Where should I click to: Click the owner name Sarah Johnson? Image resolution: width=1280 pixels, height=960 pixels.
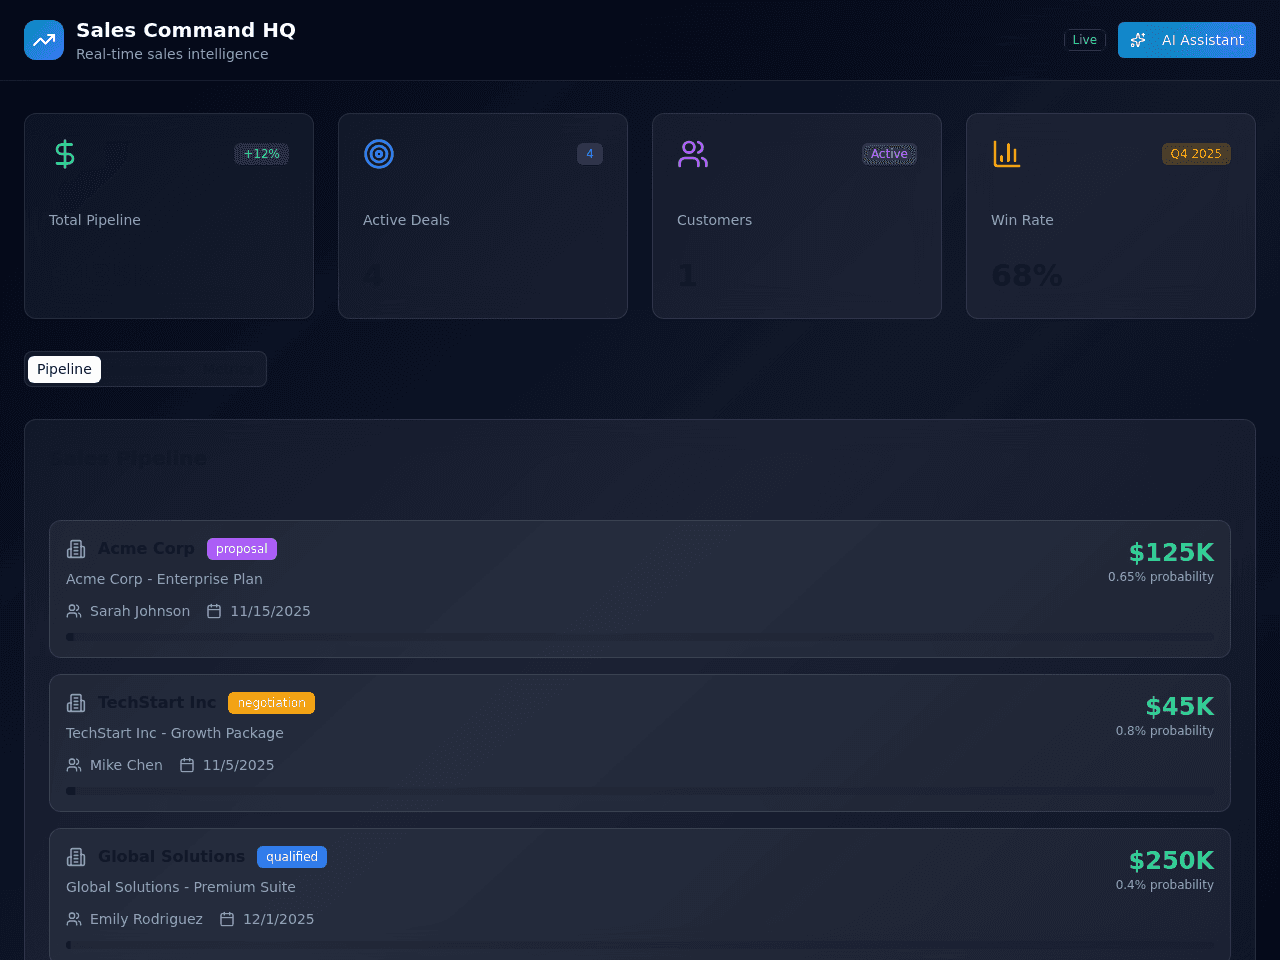click(140, 611)
